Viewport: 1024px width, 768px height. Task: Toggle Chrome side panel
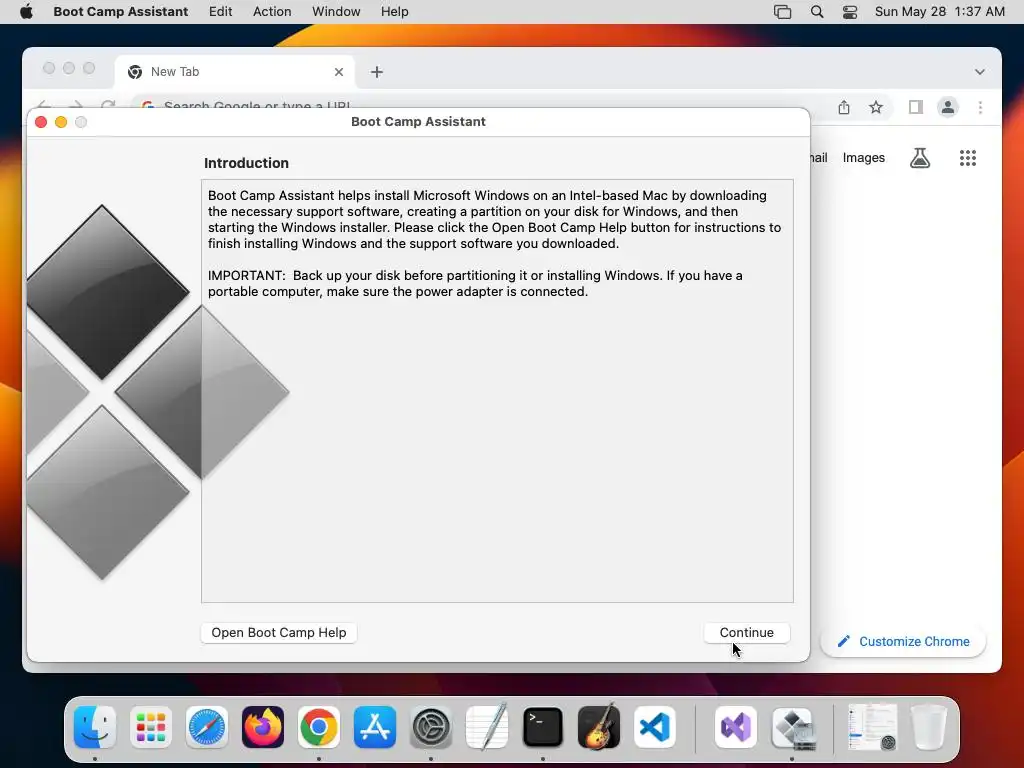(916, 107)
